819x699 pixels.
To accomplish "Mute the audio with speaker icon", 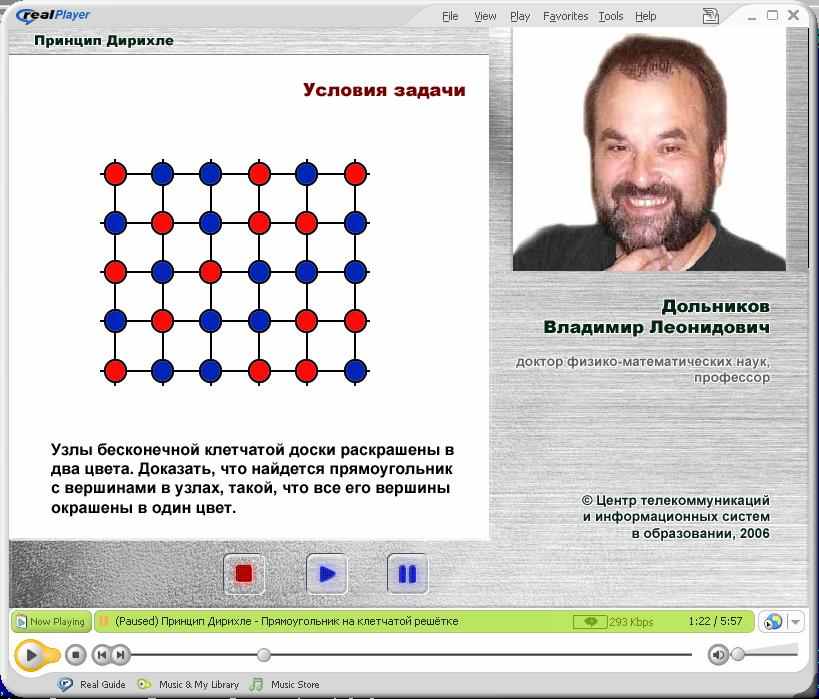I will [x=718, y=655].
